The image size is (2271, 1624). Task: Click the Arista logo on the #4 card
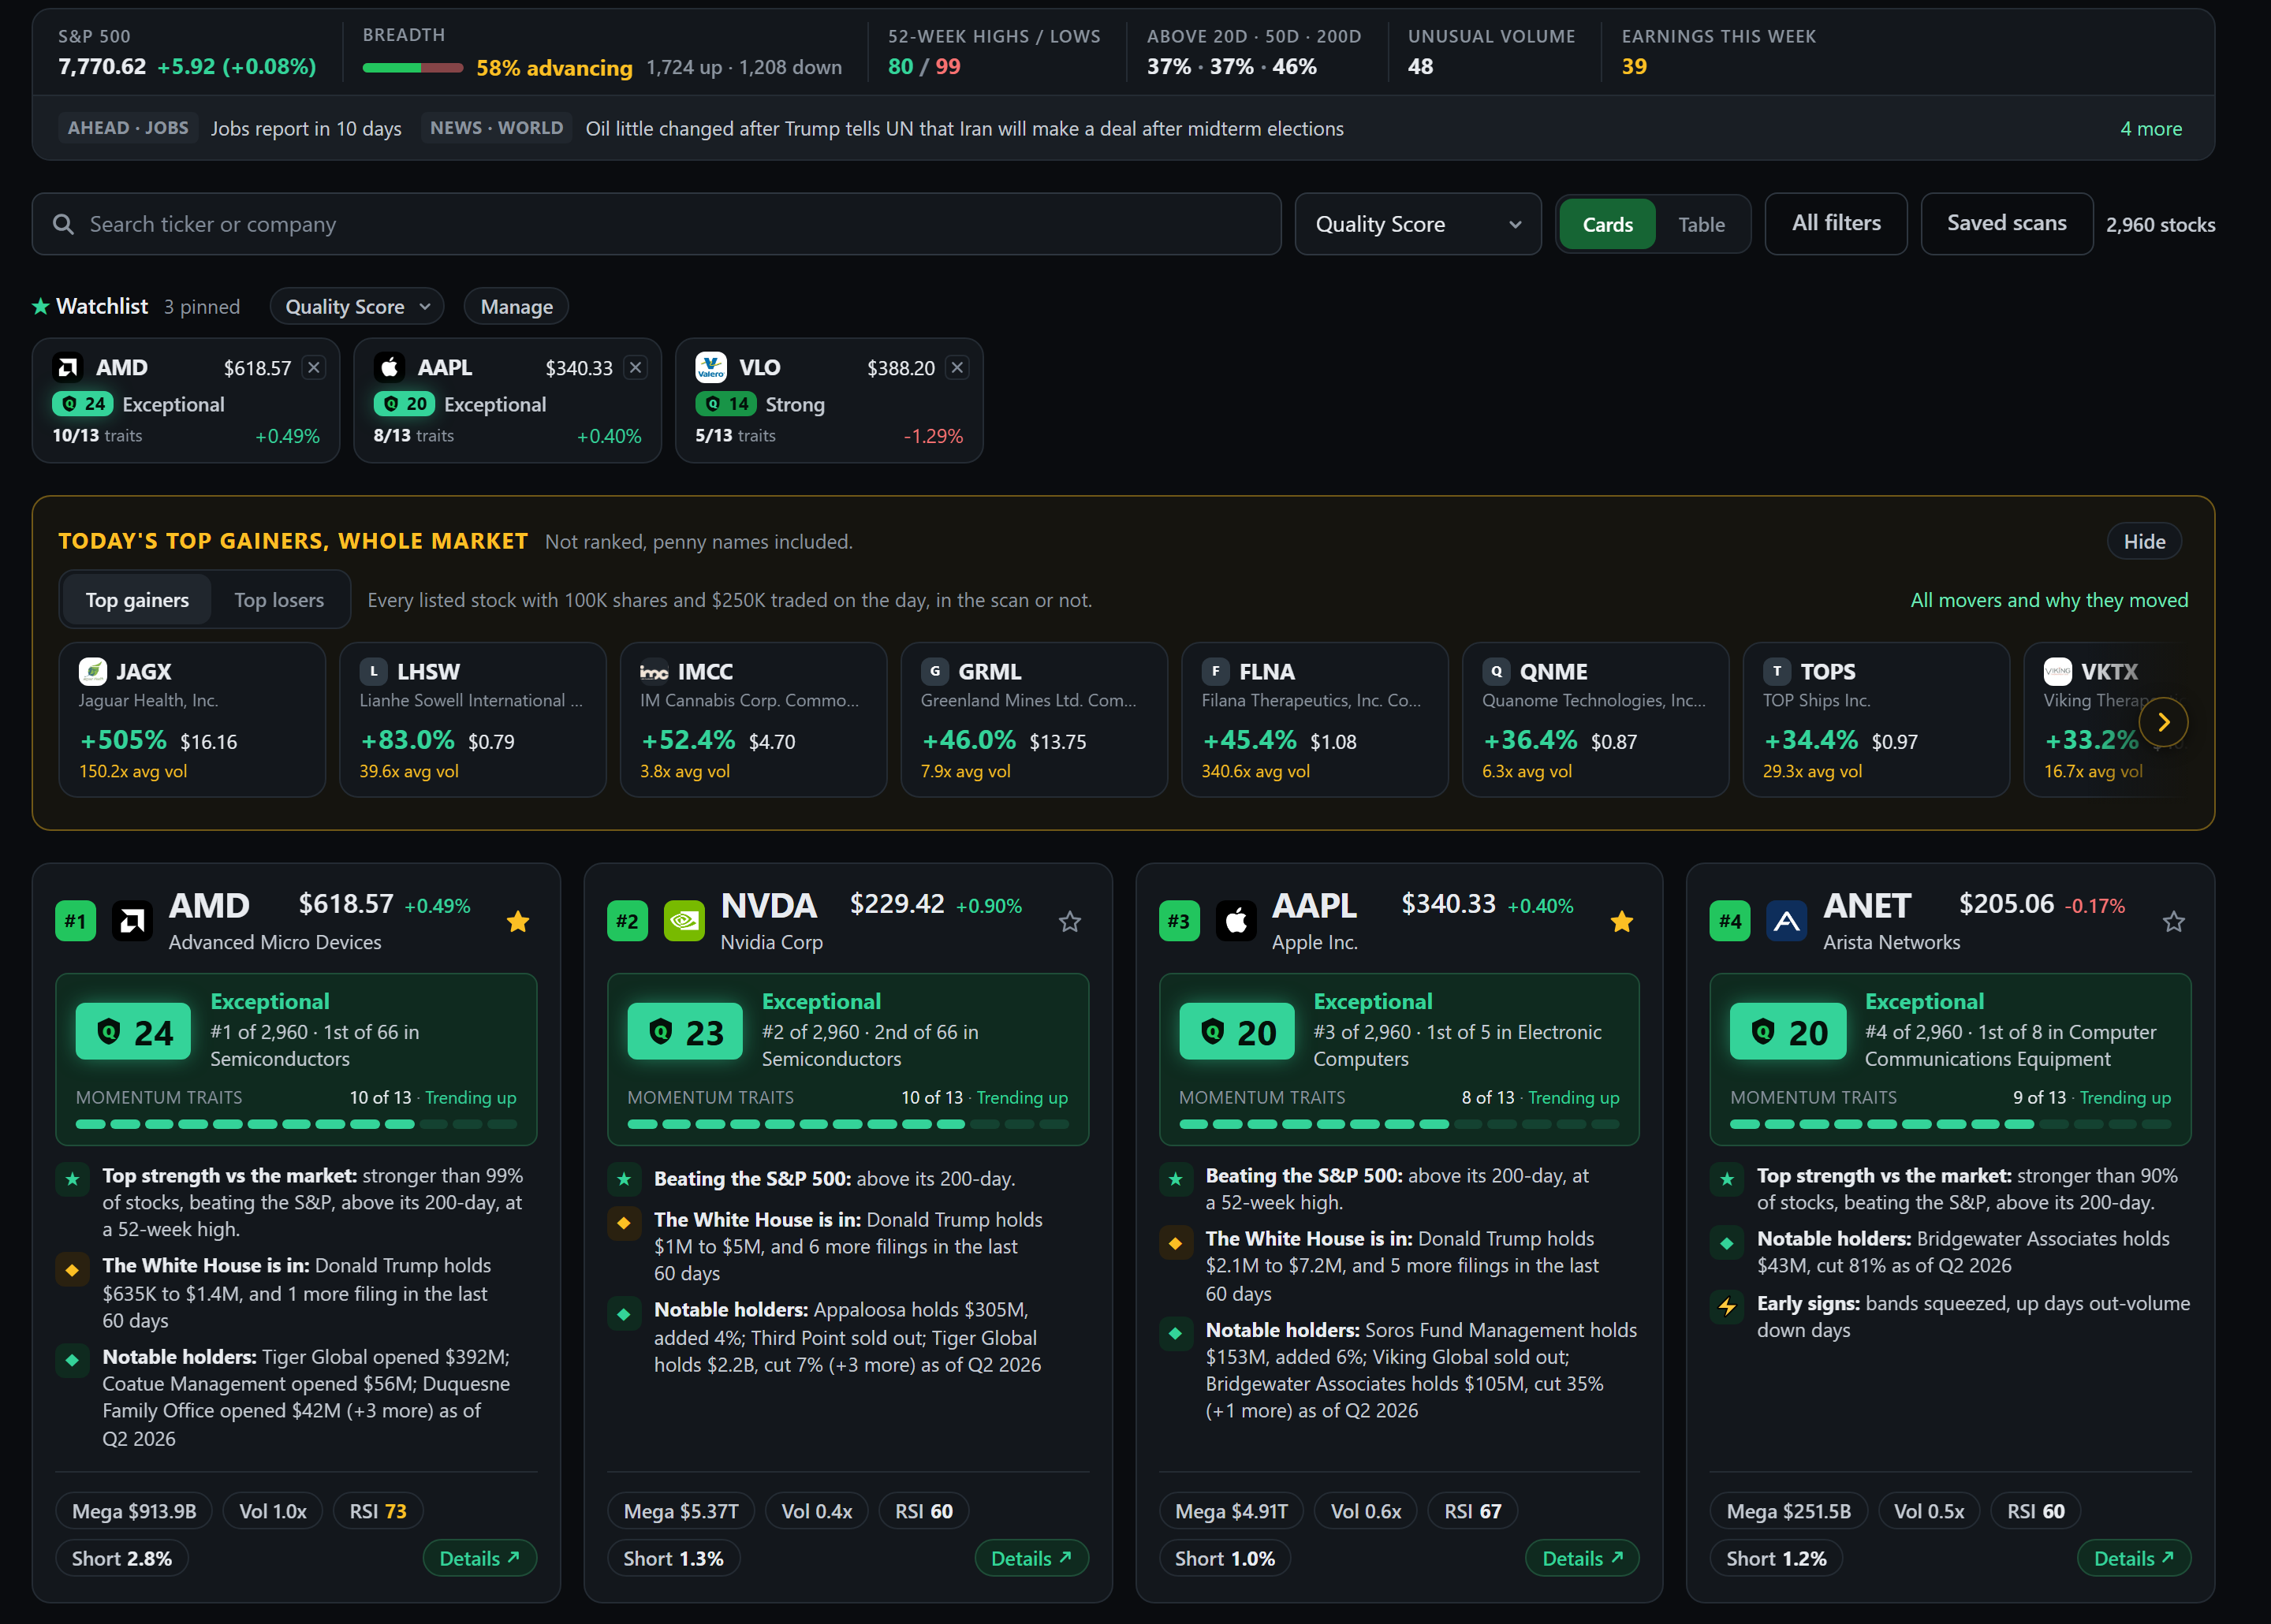pos(1787,921)
